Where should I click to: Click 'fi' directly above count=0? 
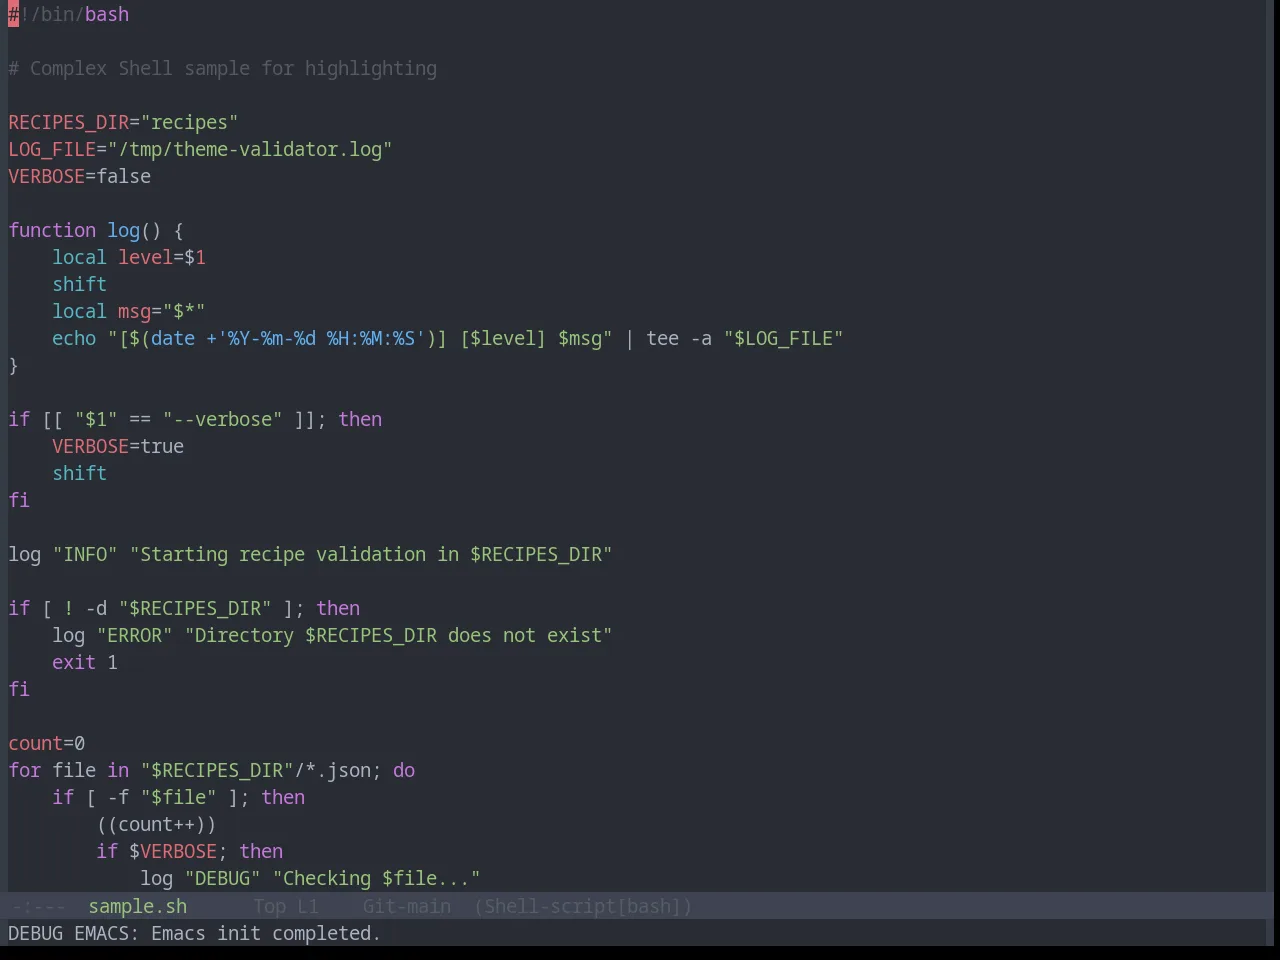(x=19, y=689)
